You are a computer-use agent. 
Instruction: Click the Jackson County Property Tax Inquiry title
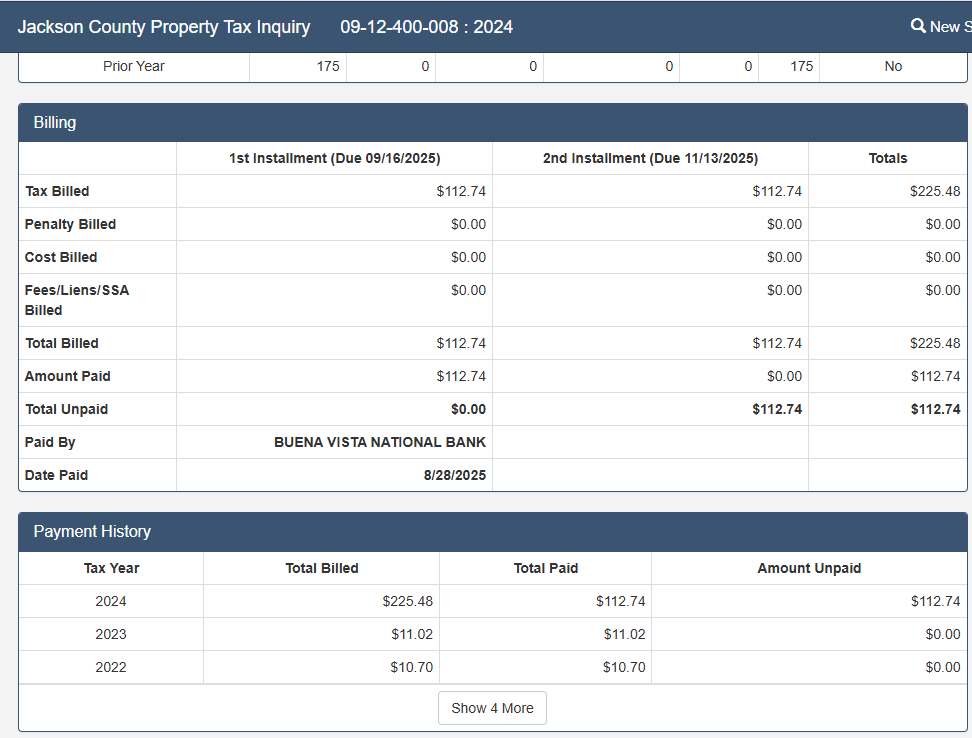(164, 27)
